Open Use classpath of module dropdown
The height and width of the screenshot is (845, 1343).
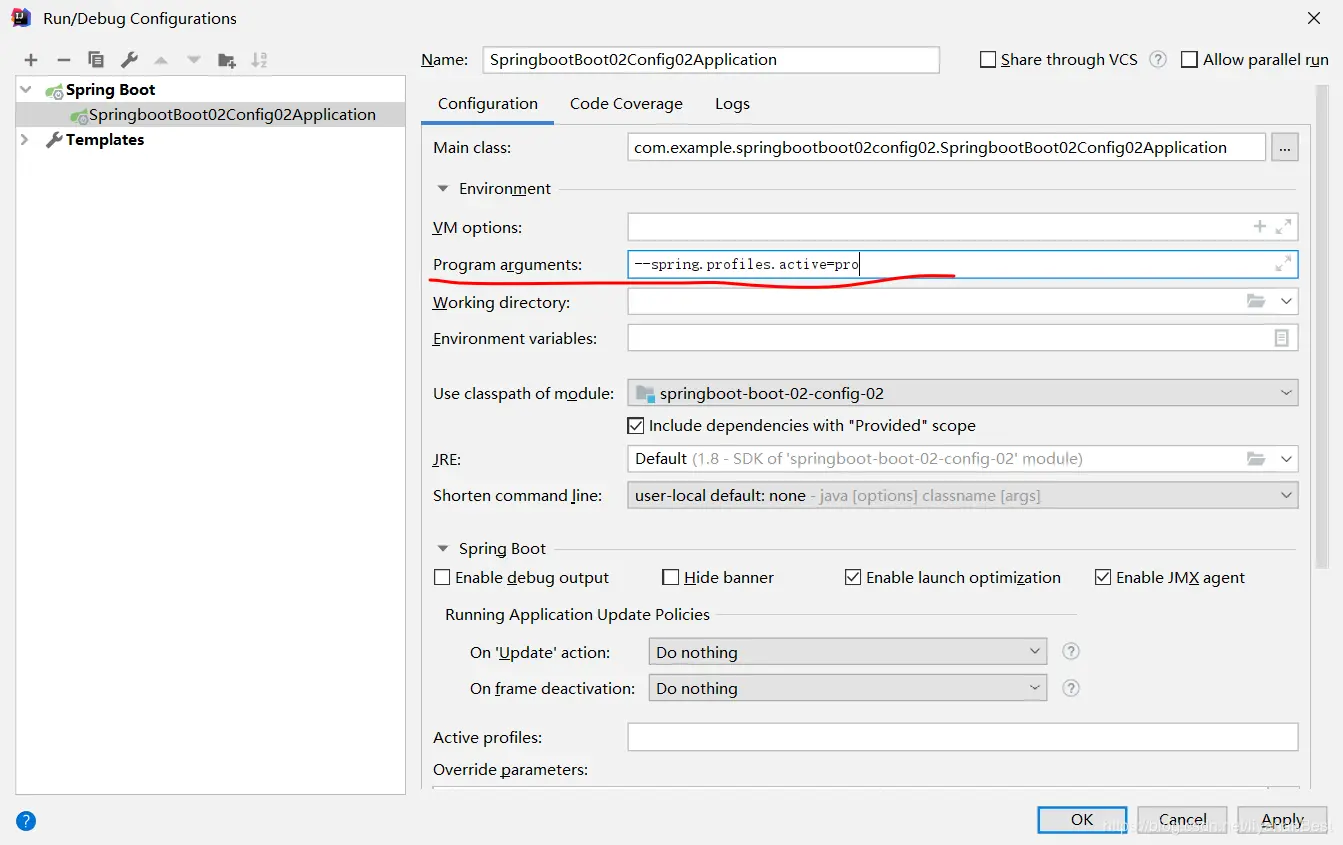coord(962,393)
